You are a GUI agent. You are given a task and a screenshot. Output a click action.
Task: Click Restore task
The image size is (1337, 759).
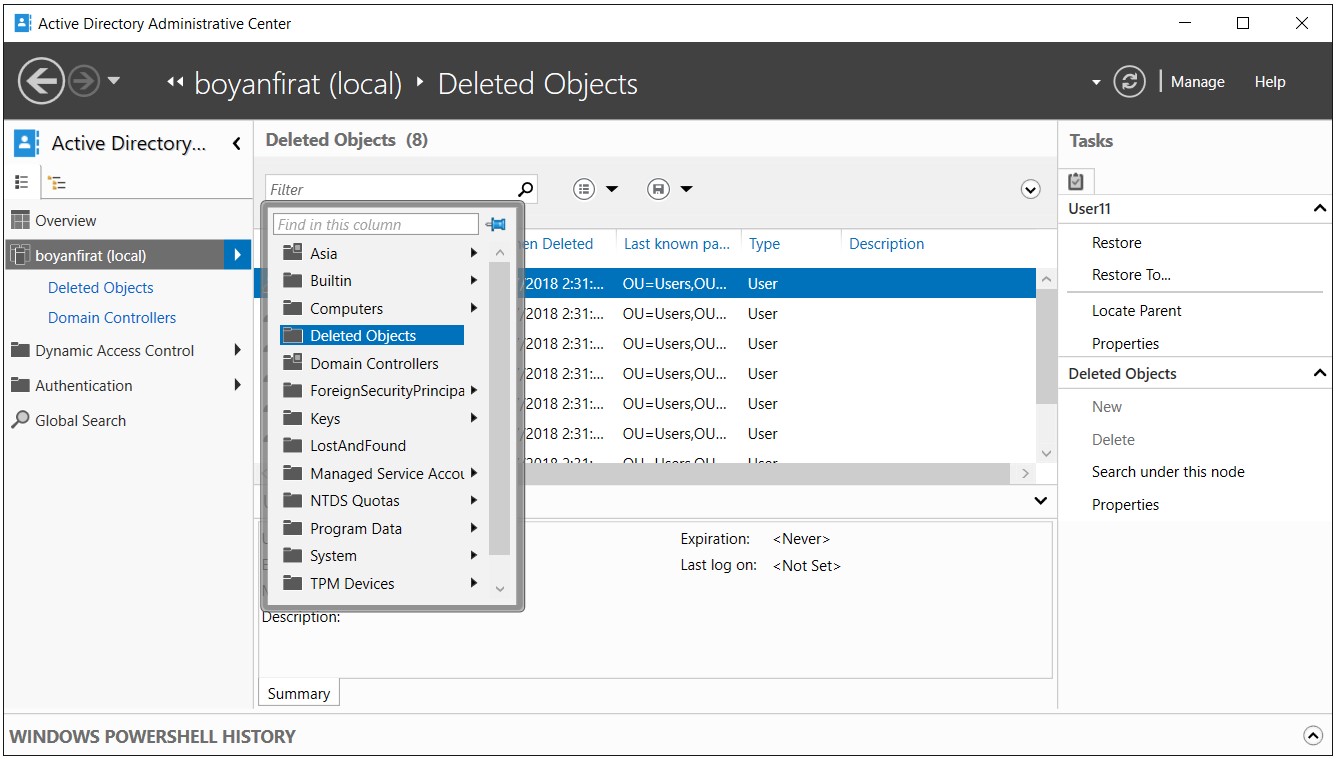coord(1117,243)
